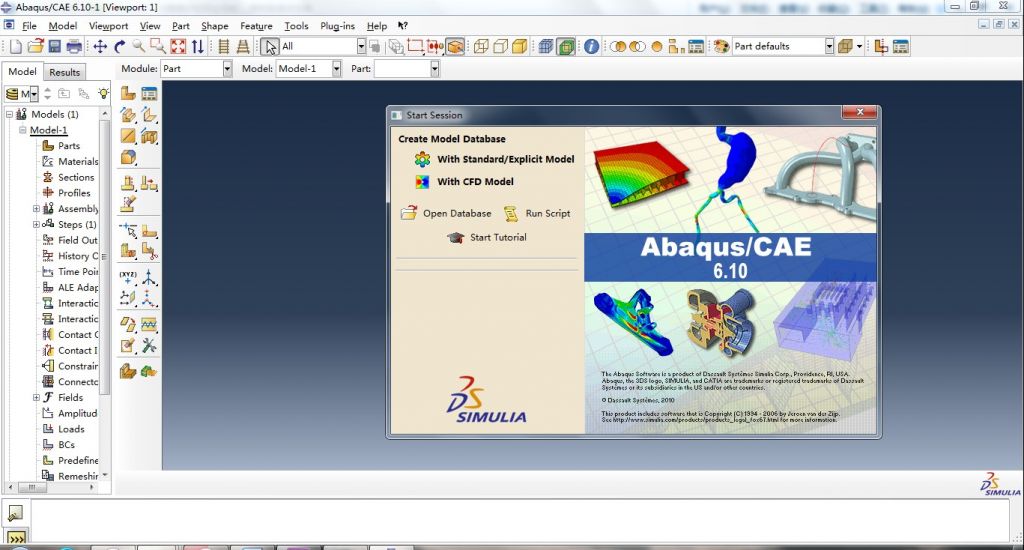Click the Create Datum Axis tool
This screenshot has height=550, width=1024.
tap(149, 277)
